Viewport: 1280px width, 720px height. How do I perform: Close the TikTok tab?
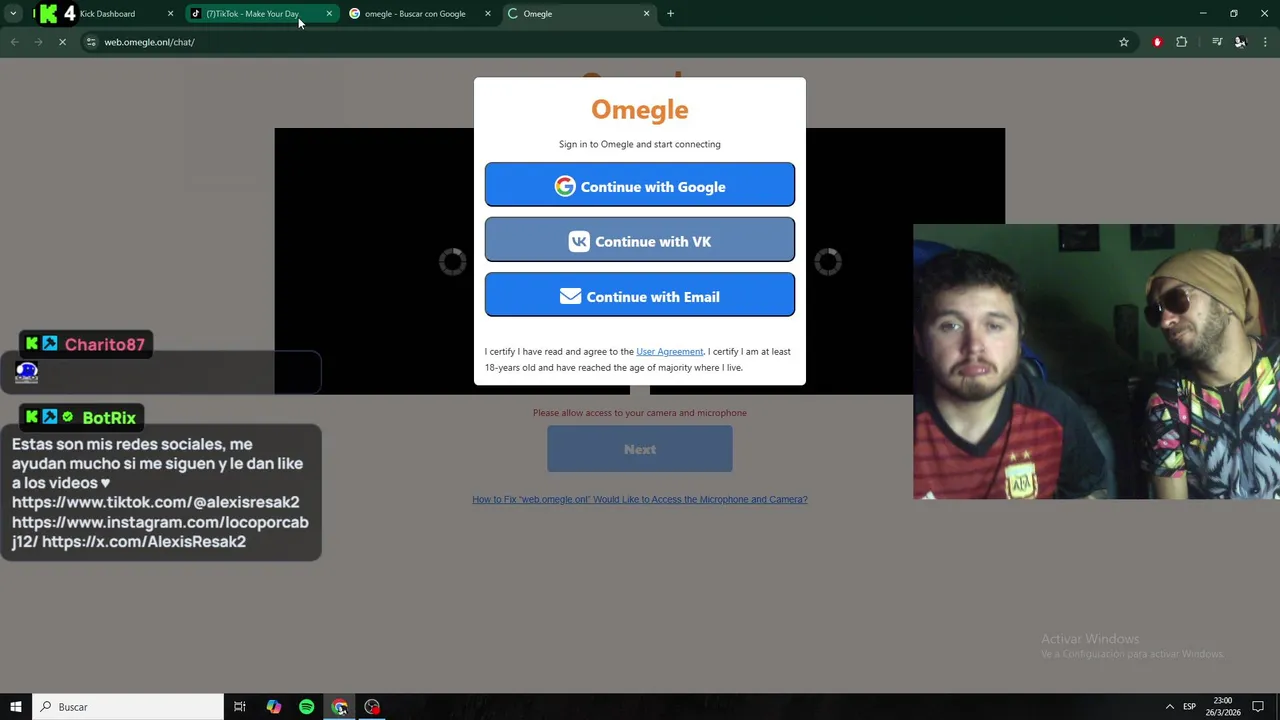tap(329, 14)
